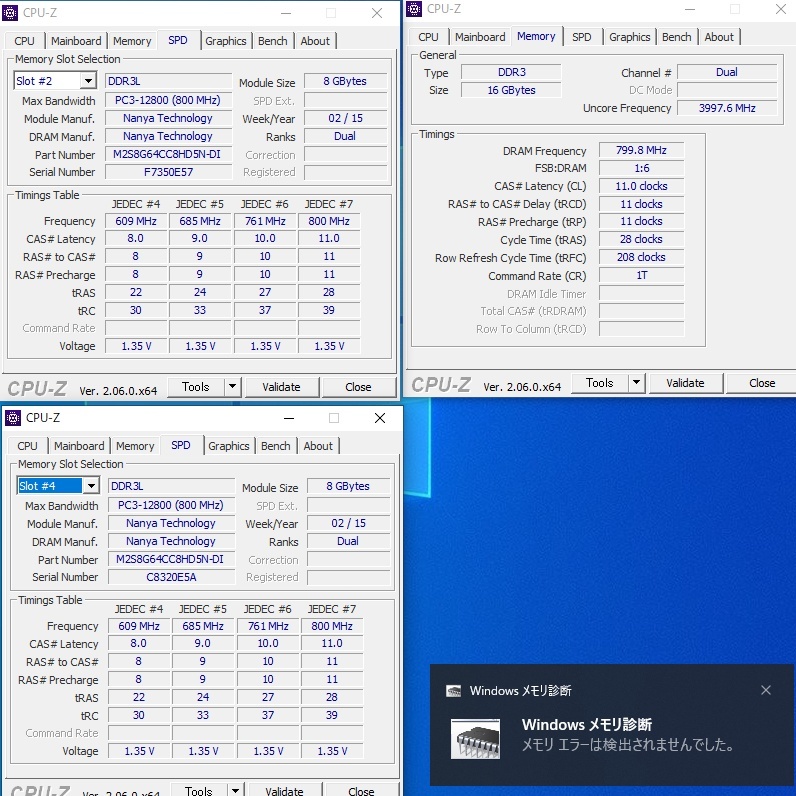The height and width of the screenshot is (796, 796).
Task: Click CAS# Latency 11.0 clocks value
Action: pyautogui.click(x=642, y=186)
